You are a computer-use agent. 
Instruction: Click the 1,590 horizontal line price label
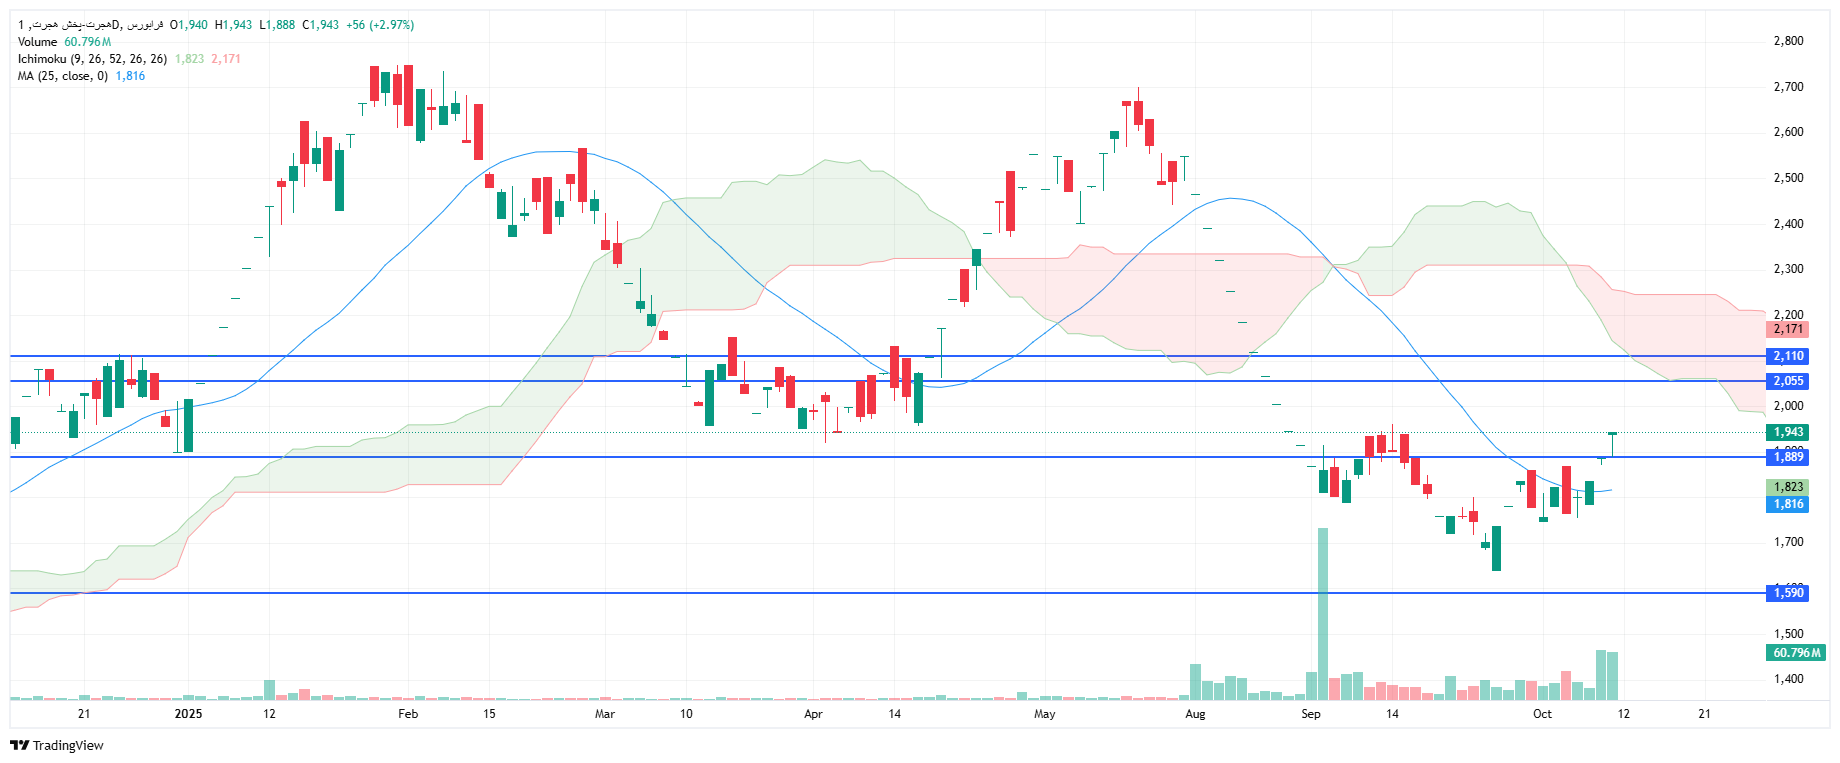click(1788, 593)
